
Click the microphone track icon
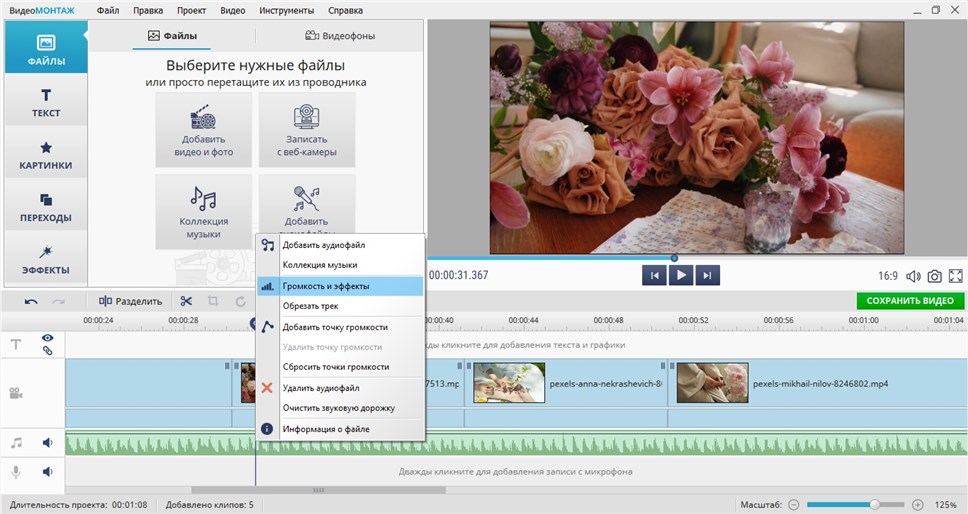(16, 472)
